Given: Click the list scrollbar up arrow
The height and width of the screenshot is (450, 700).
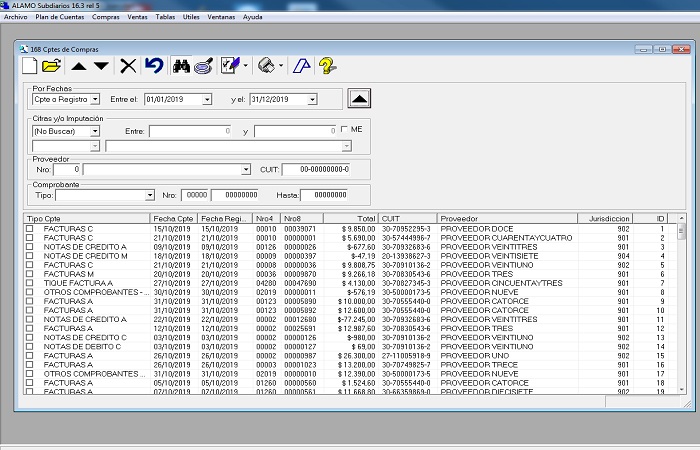Looking at the screenshot, I should click(681, 218).
